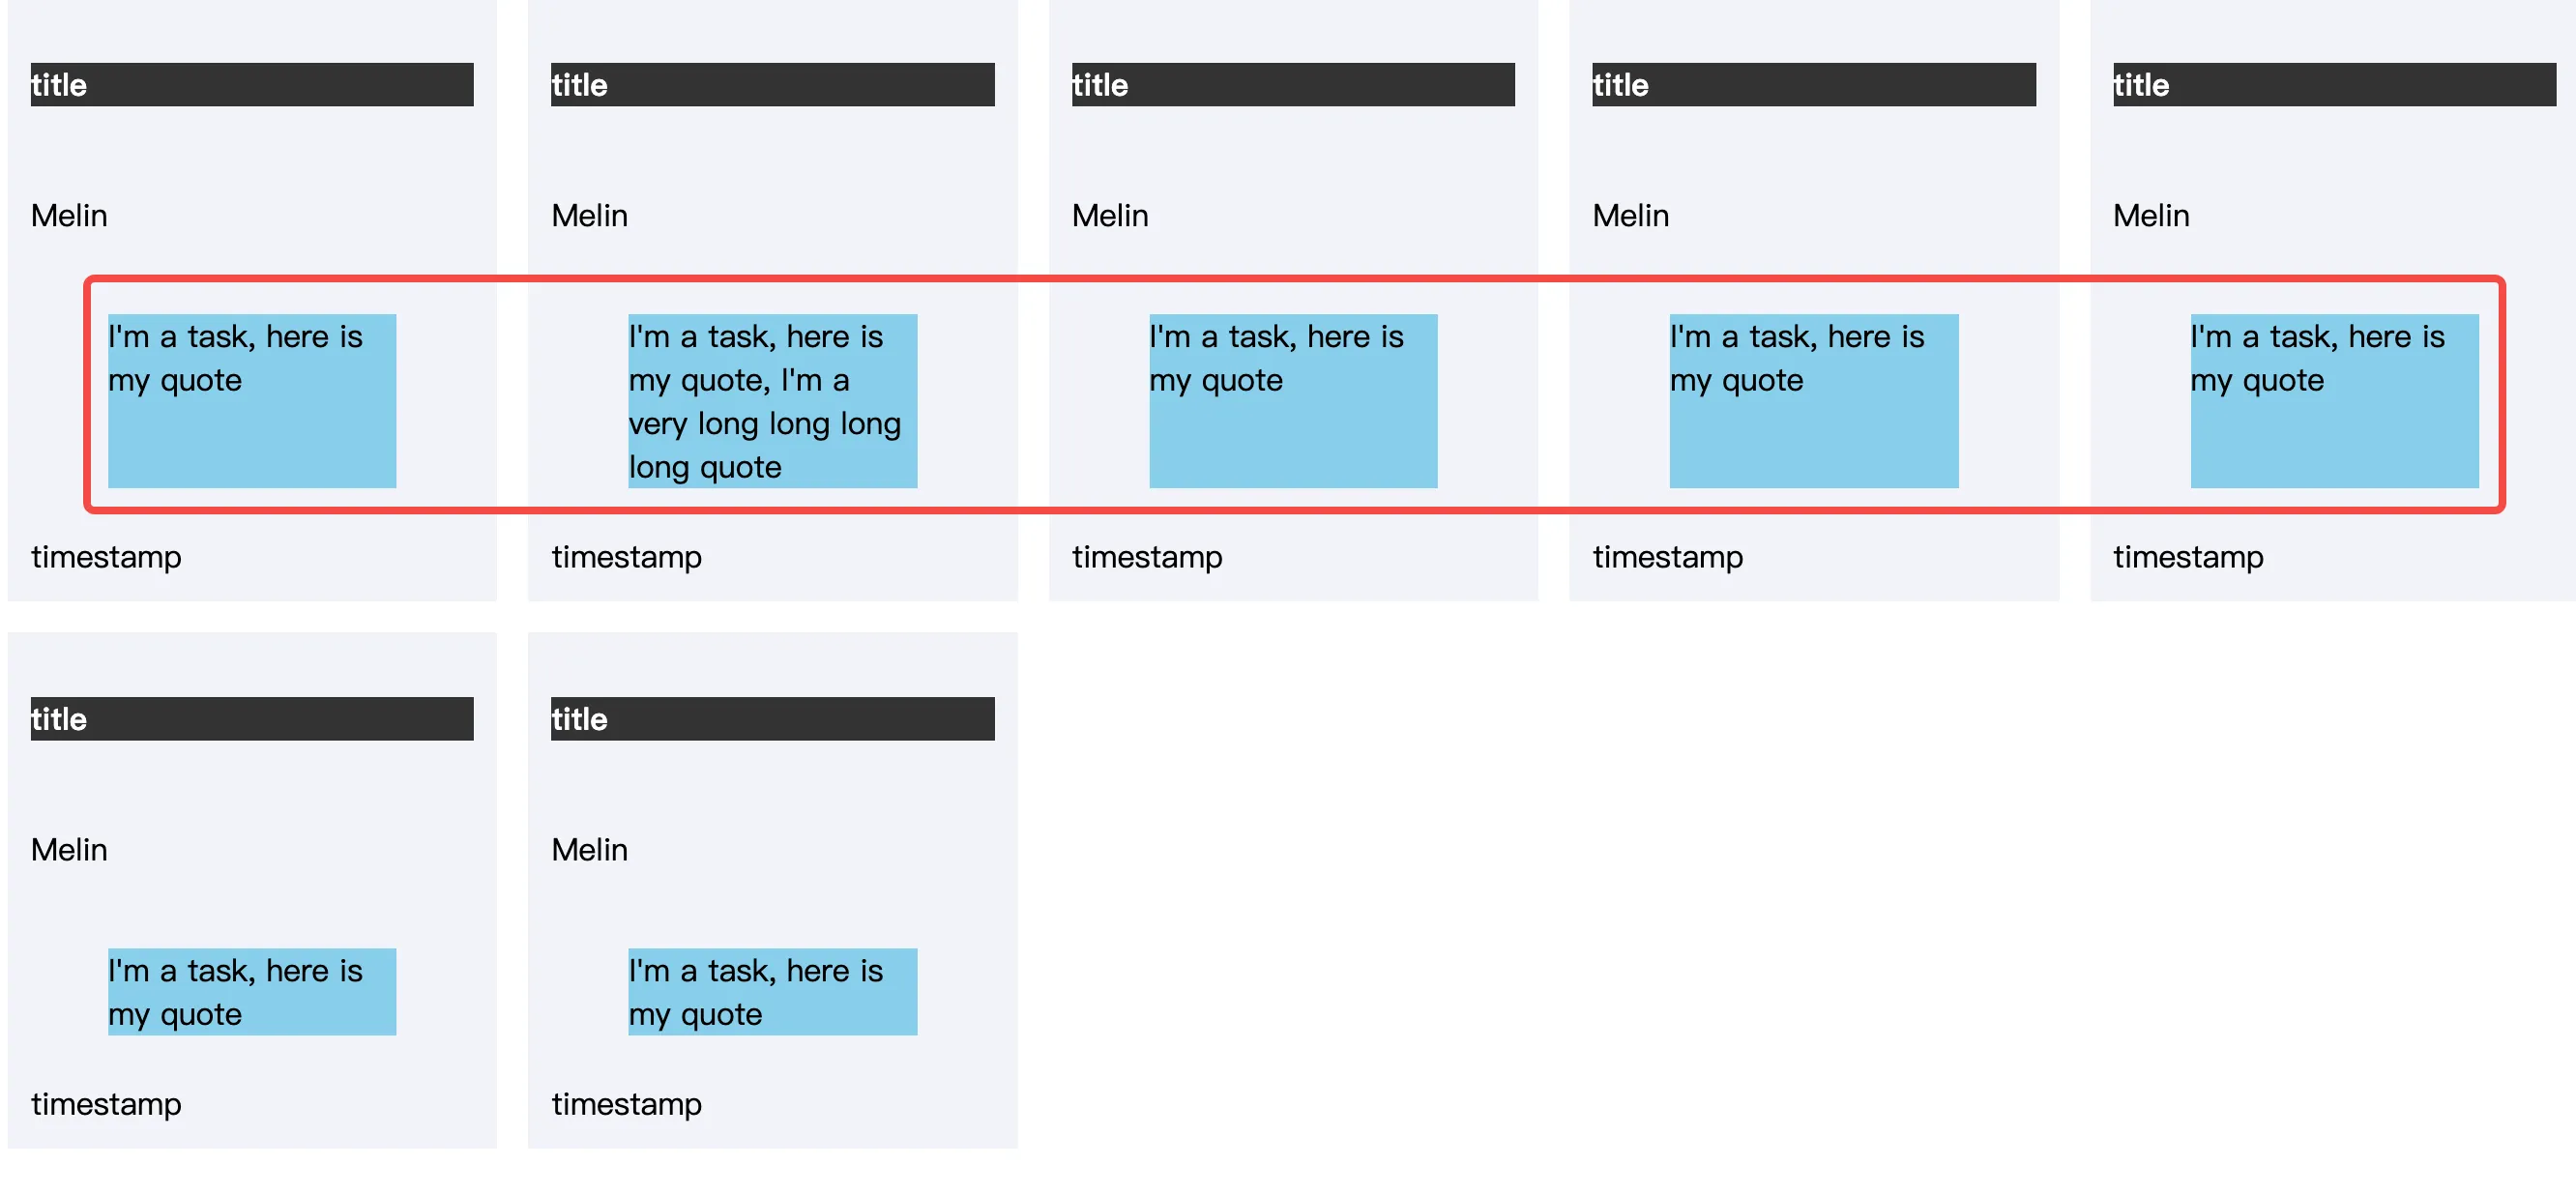Screen dimensions: 2576x1195
Task: Click the title bar of the second top-row card
Action: click(x=772, y=85)
